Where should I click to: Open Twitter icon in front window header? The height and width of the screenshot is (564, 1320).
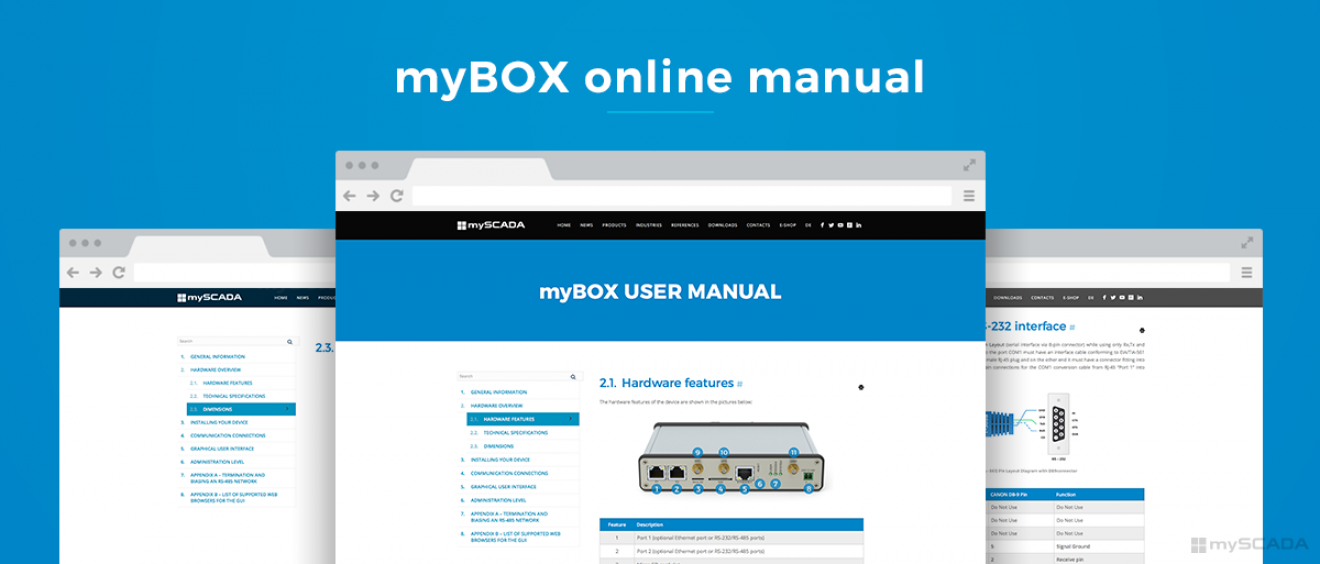831,225
